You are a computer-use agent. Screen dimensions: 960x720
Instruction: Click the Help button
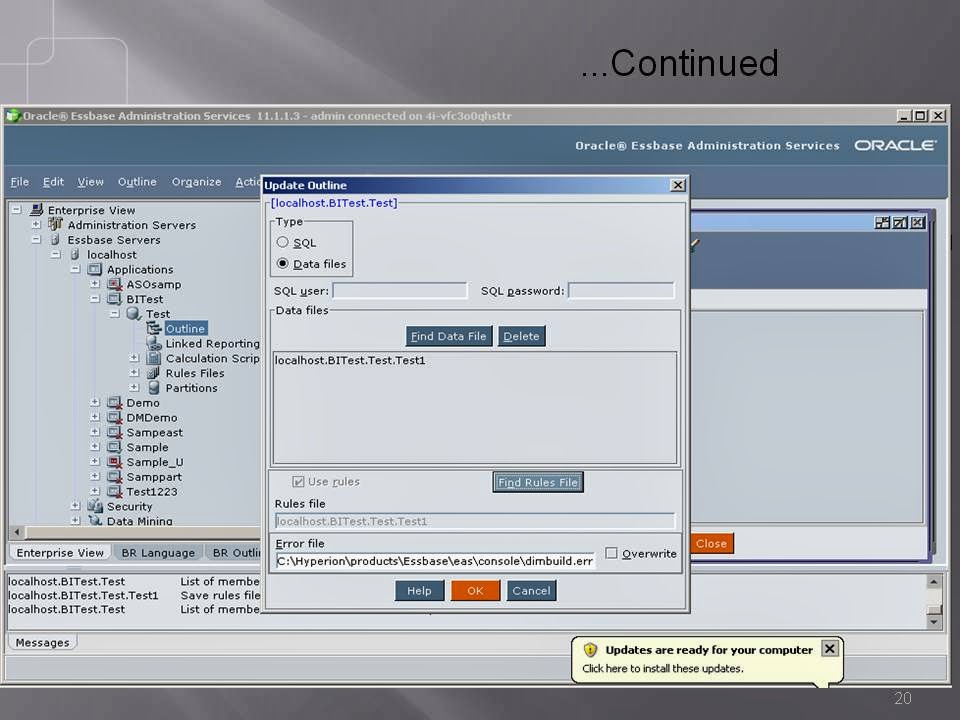pyautogui.click(x=419, y=591)
